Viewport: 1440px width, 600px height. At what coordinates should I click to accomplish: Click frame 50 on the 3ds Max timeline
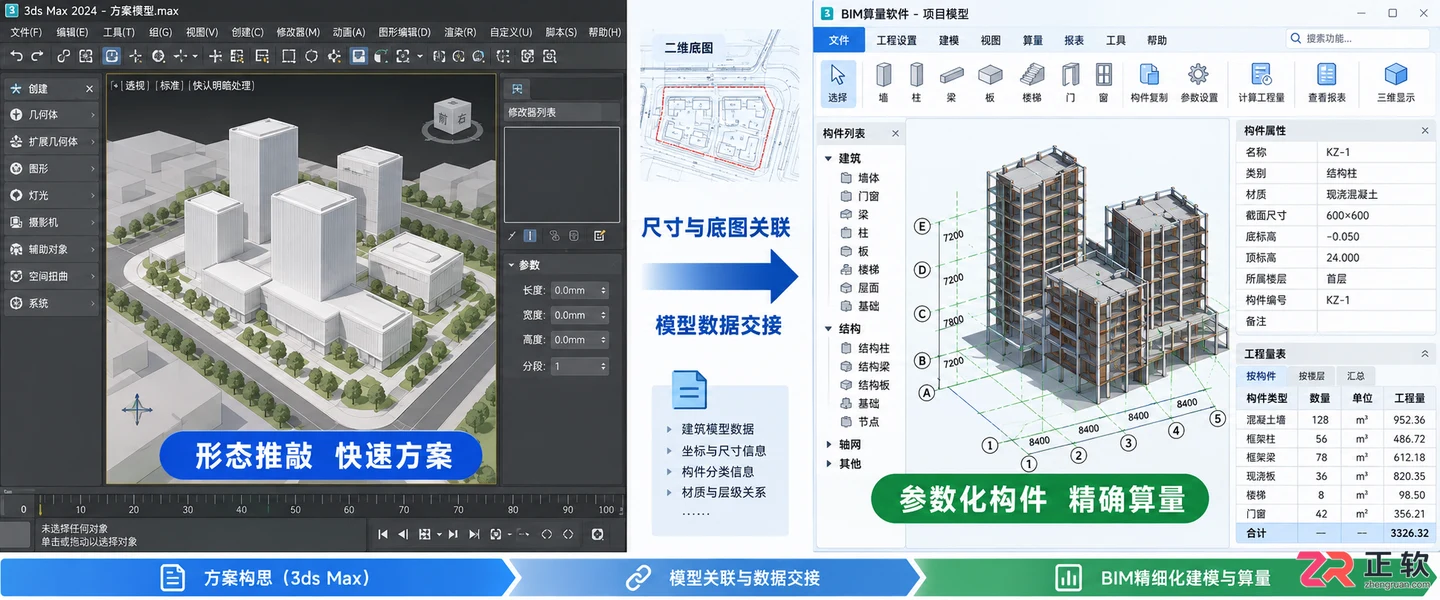(x=295, y=509)
